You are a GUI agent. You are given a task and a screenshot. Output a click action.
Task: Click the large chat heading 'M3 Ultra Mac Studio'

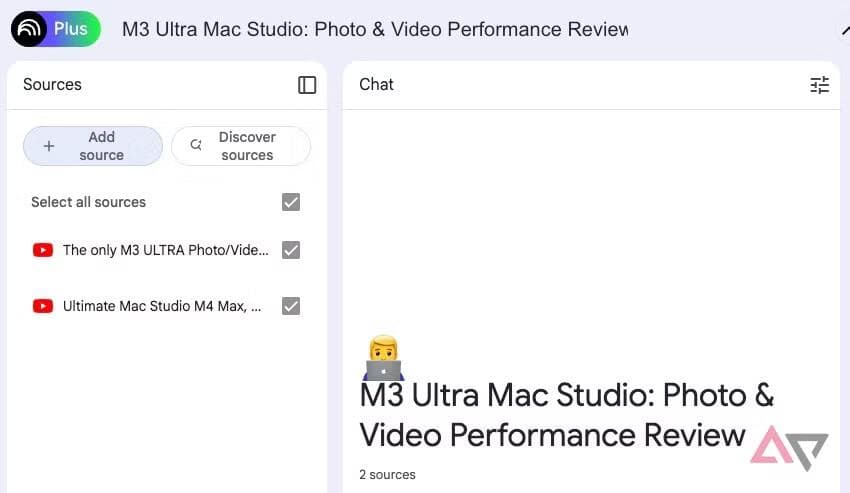click(566, 415)
